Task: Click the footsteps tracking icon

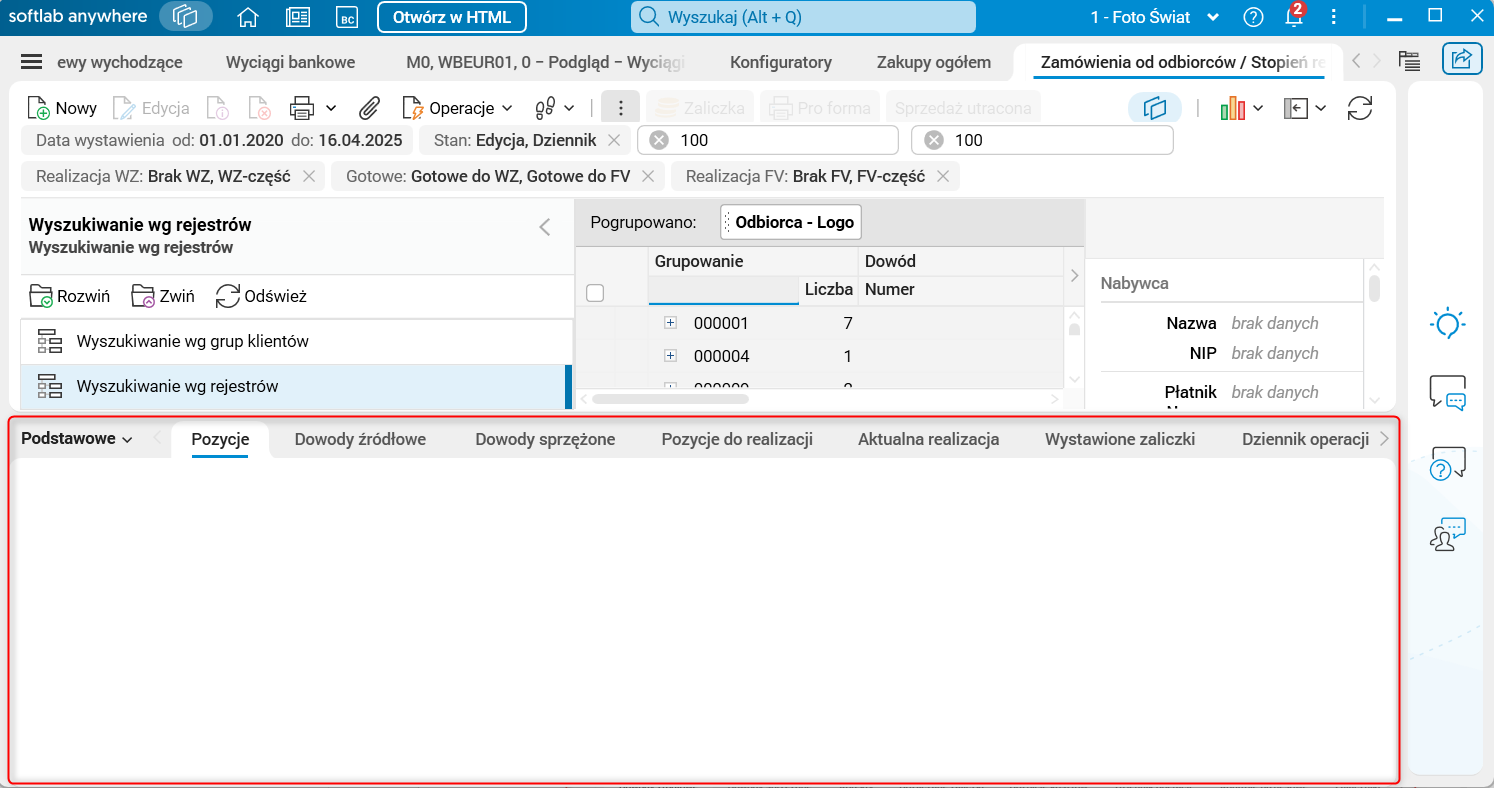Action: [x=546, y=108]
